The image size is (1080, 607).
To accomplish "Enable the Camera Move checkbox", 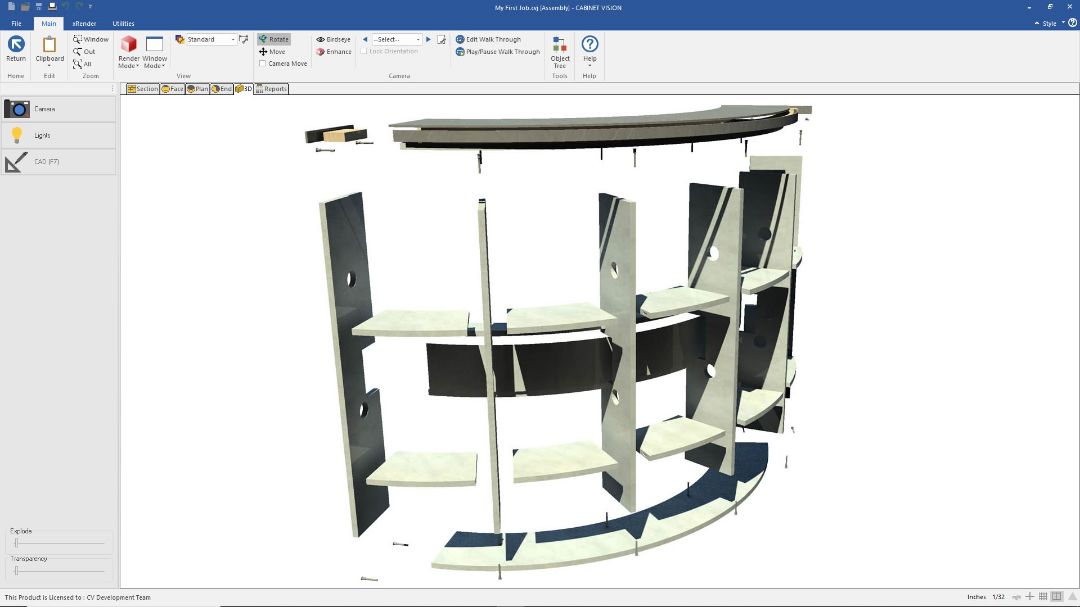I will click(x=263, y=64).
